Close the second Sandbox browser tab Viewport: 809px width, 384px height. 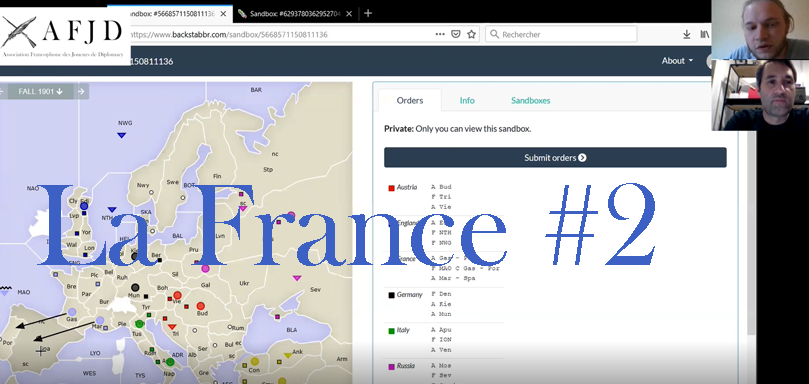coord(349,14)
